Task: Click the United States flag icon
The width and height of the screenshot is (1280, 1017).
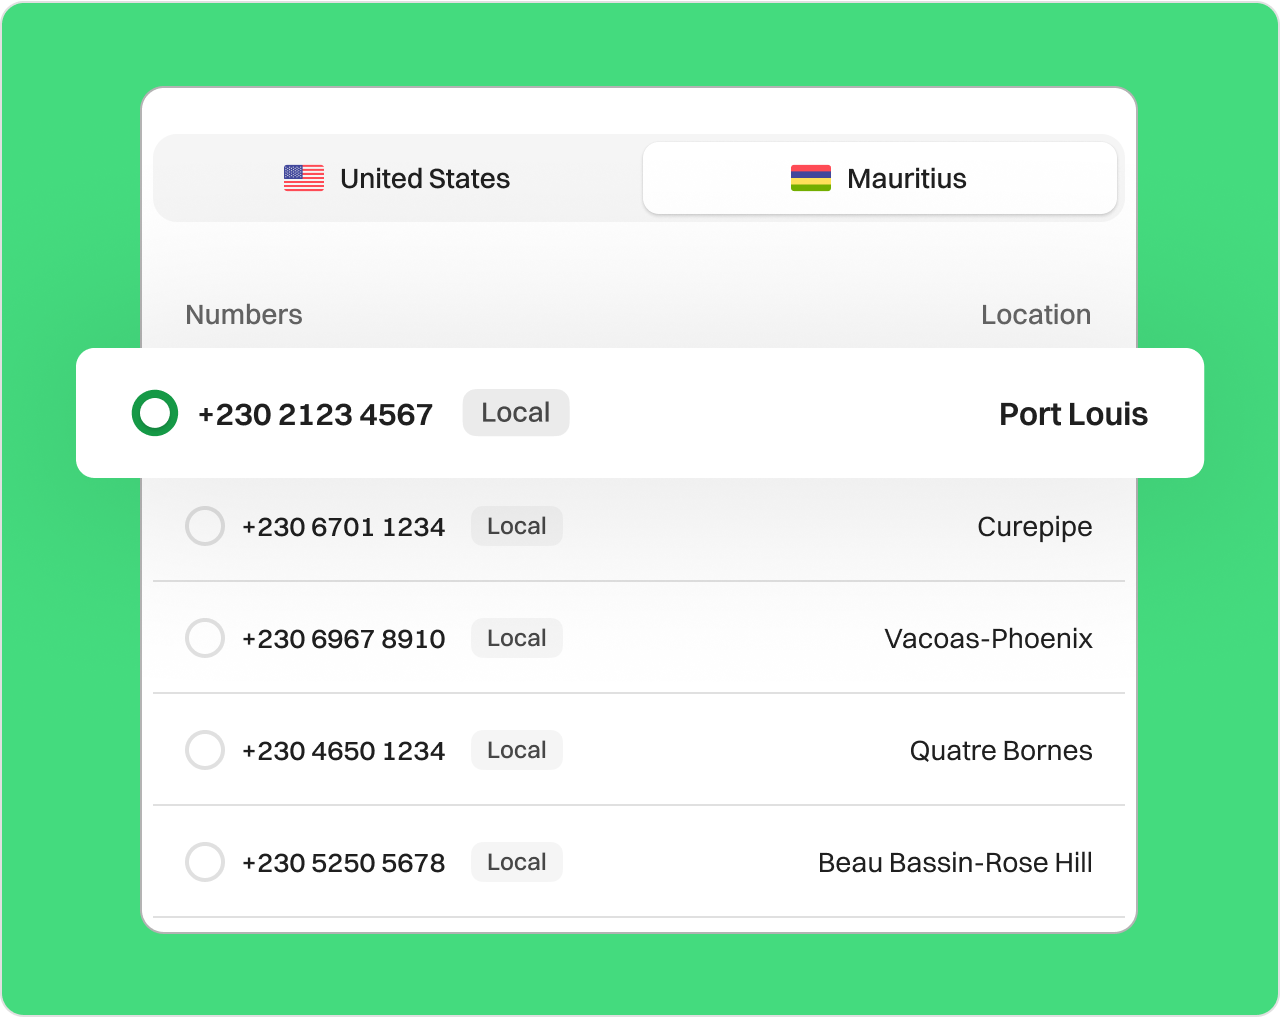Action: point(303,178)
